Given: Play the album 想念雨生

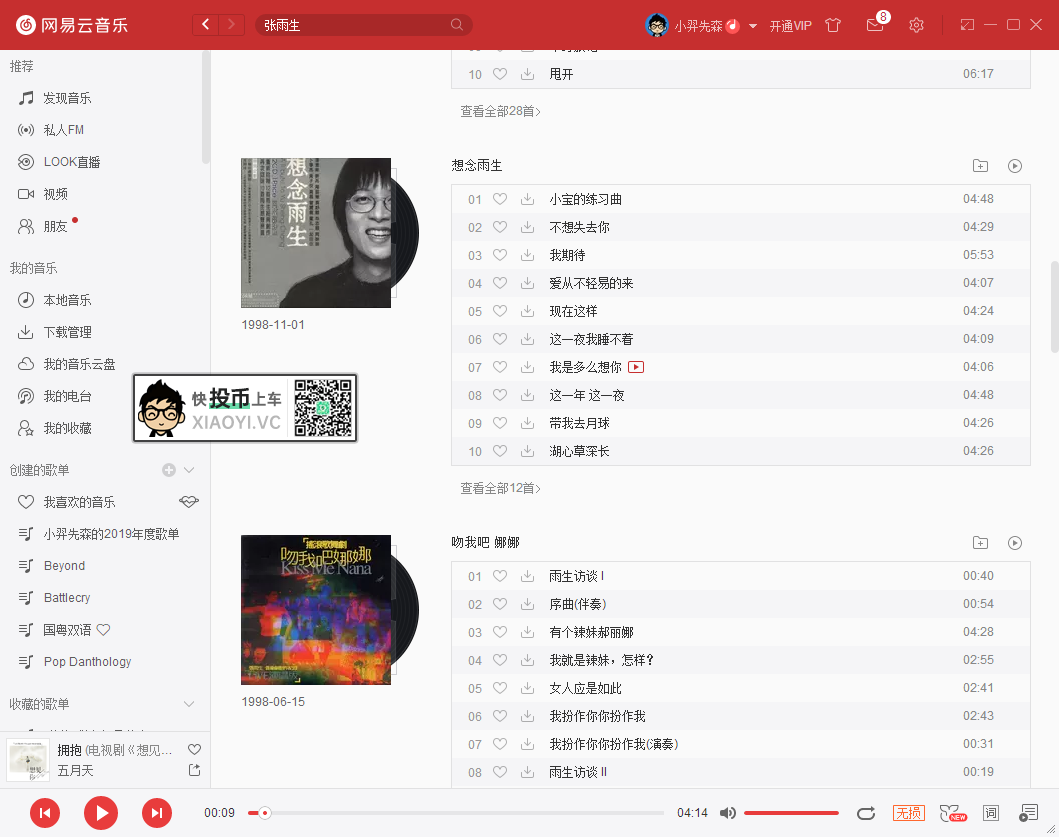Looking at the screenshot, I should 1014,166.
